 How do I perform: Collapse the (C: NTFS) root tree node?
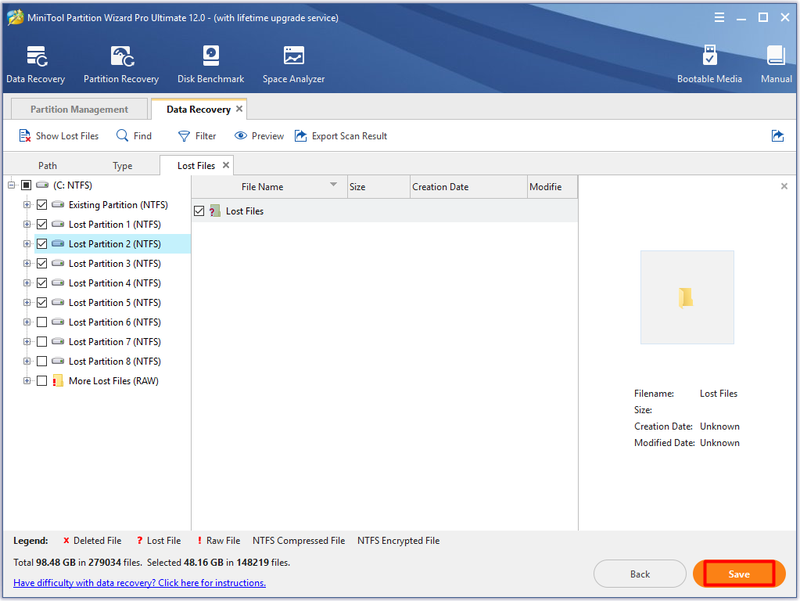pos(11,185)
